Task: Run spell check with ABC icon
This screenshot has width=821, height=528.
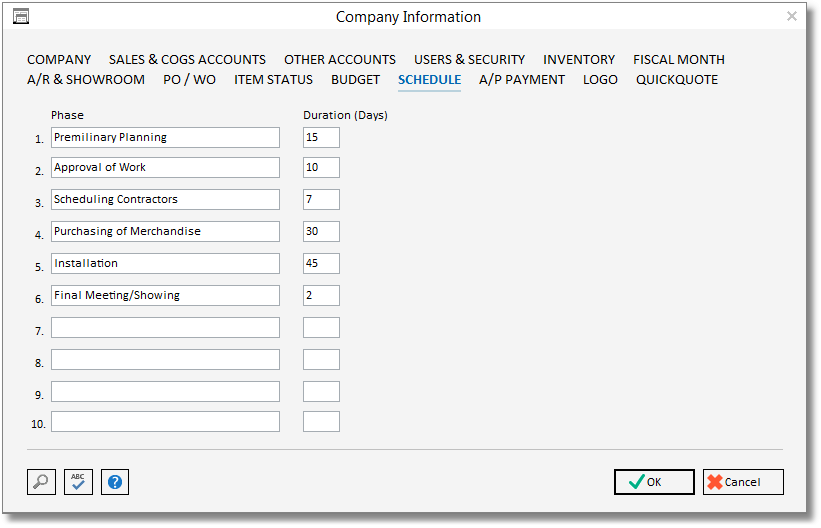Action: (78, 482)
